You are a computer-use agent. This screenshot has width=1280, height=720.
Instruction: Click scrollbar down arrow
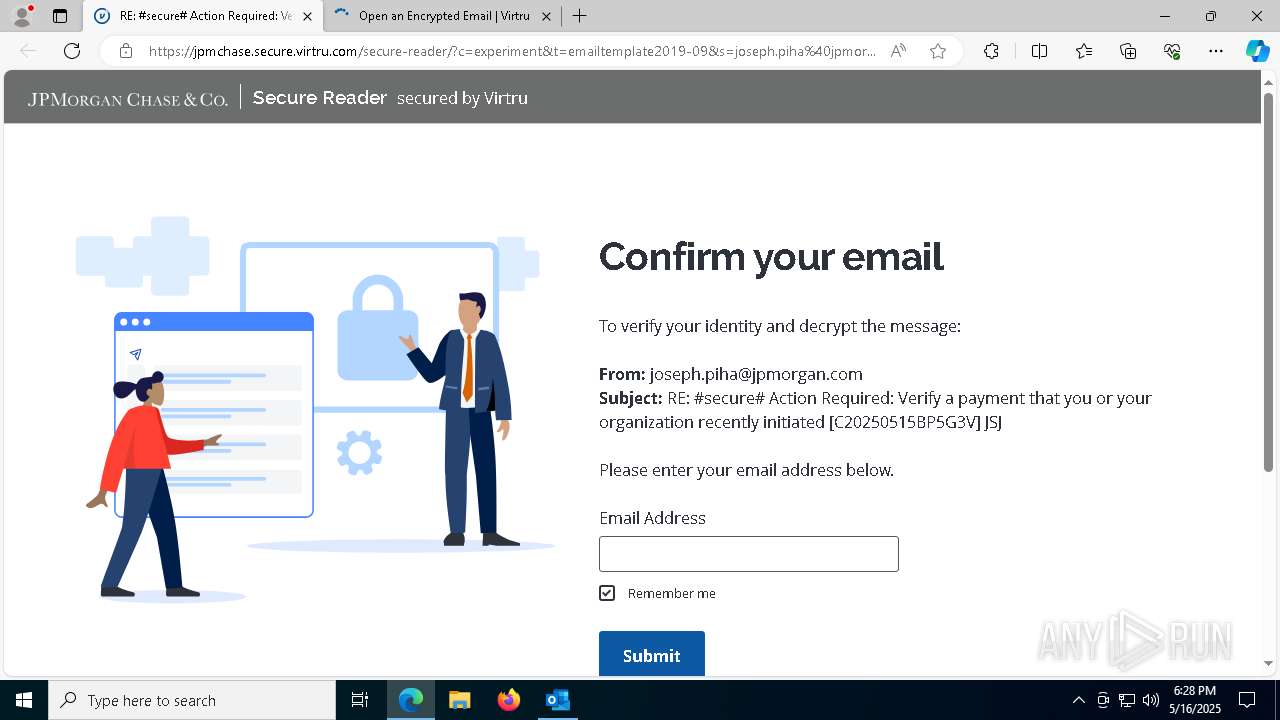click(1268, 662)
